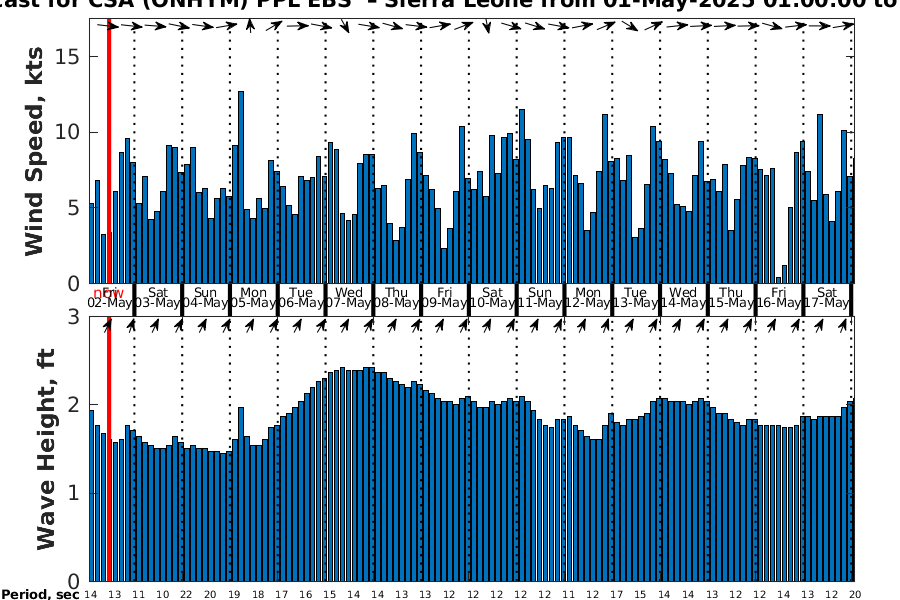Click the "Mon 05-May" day label

253,297
